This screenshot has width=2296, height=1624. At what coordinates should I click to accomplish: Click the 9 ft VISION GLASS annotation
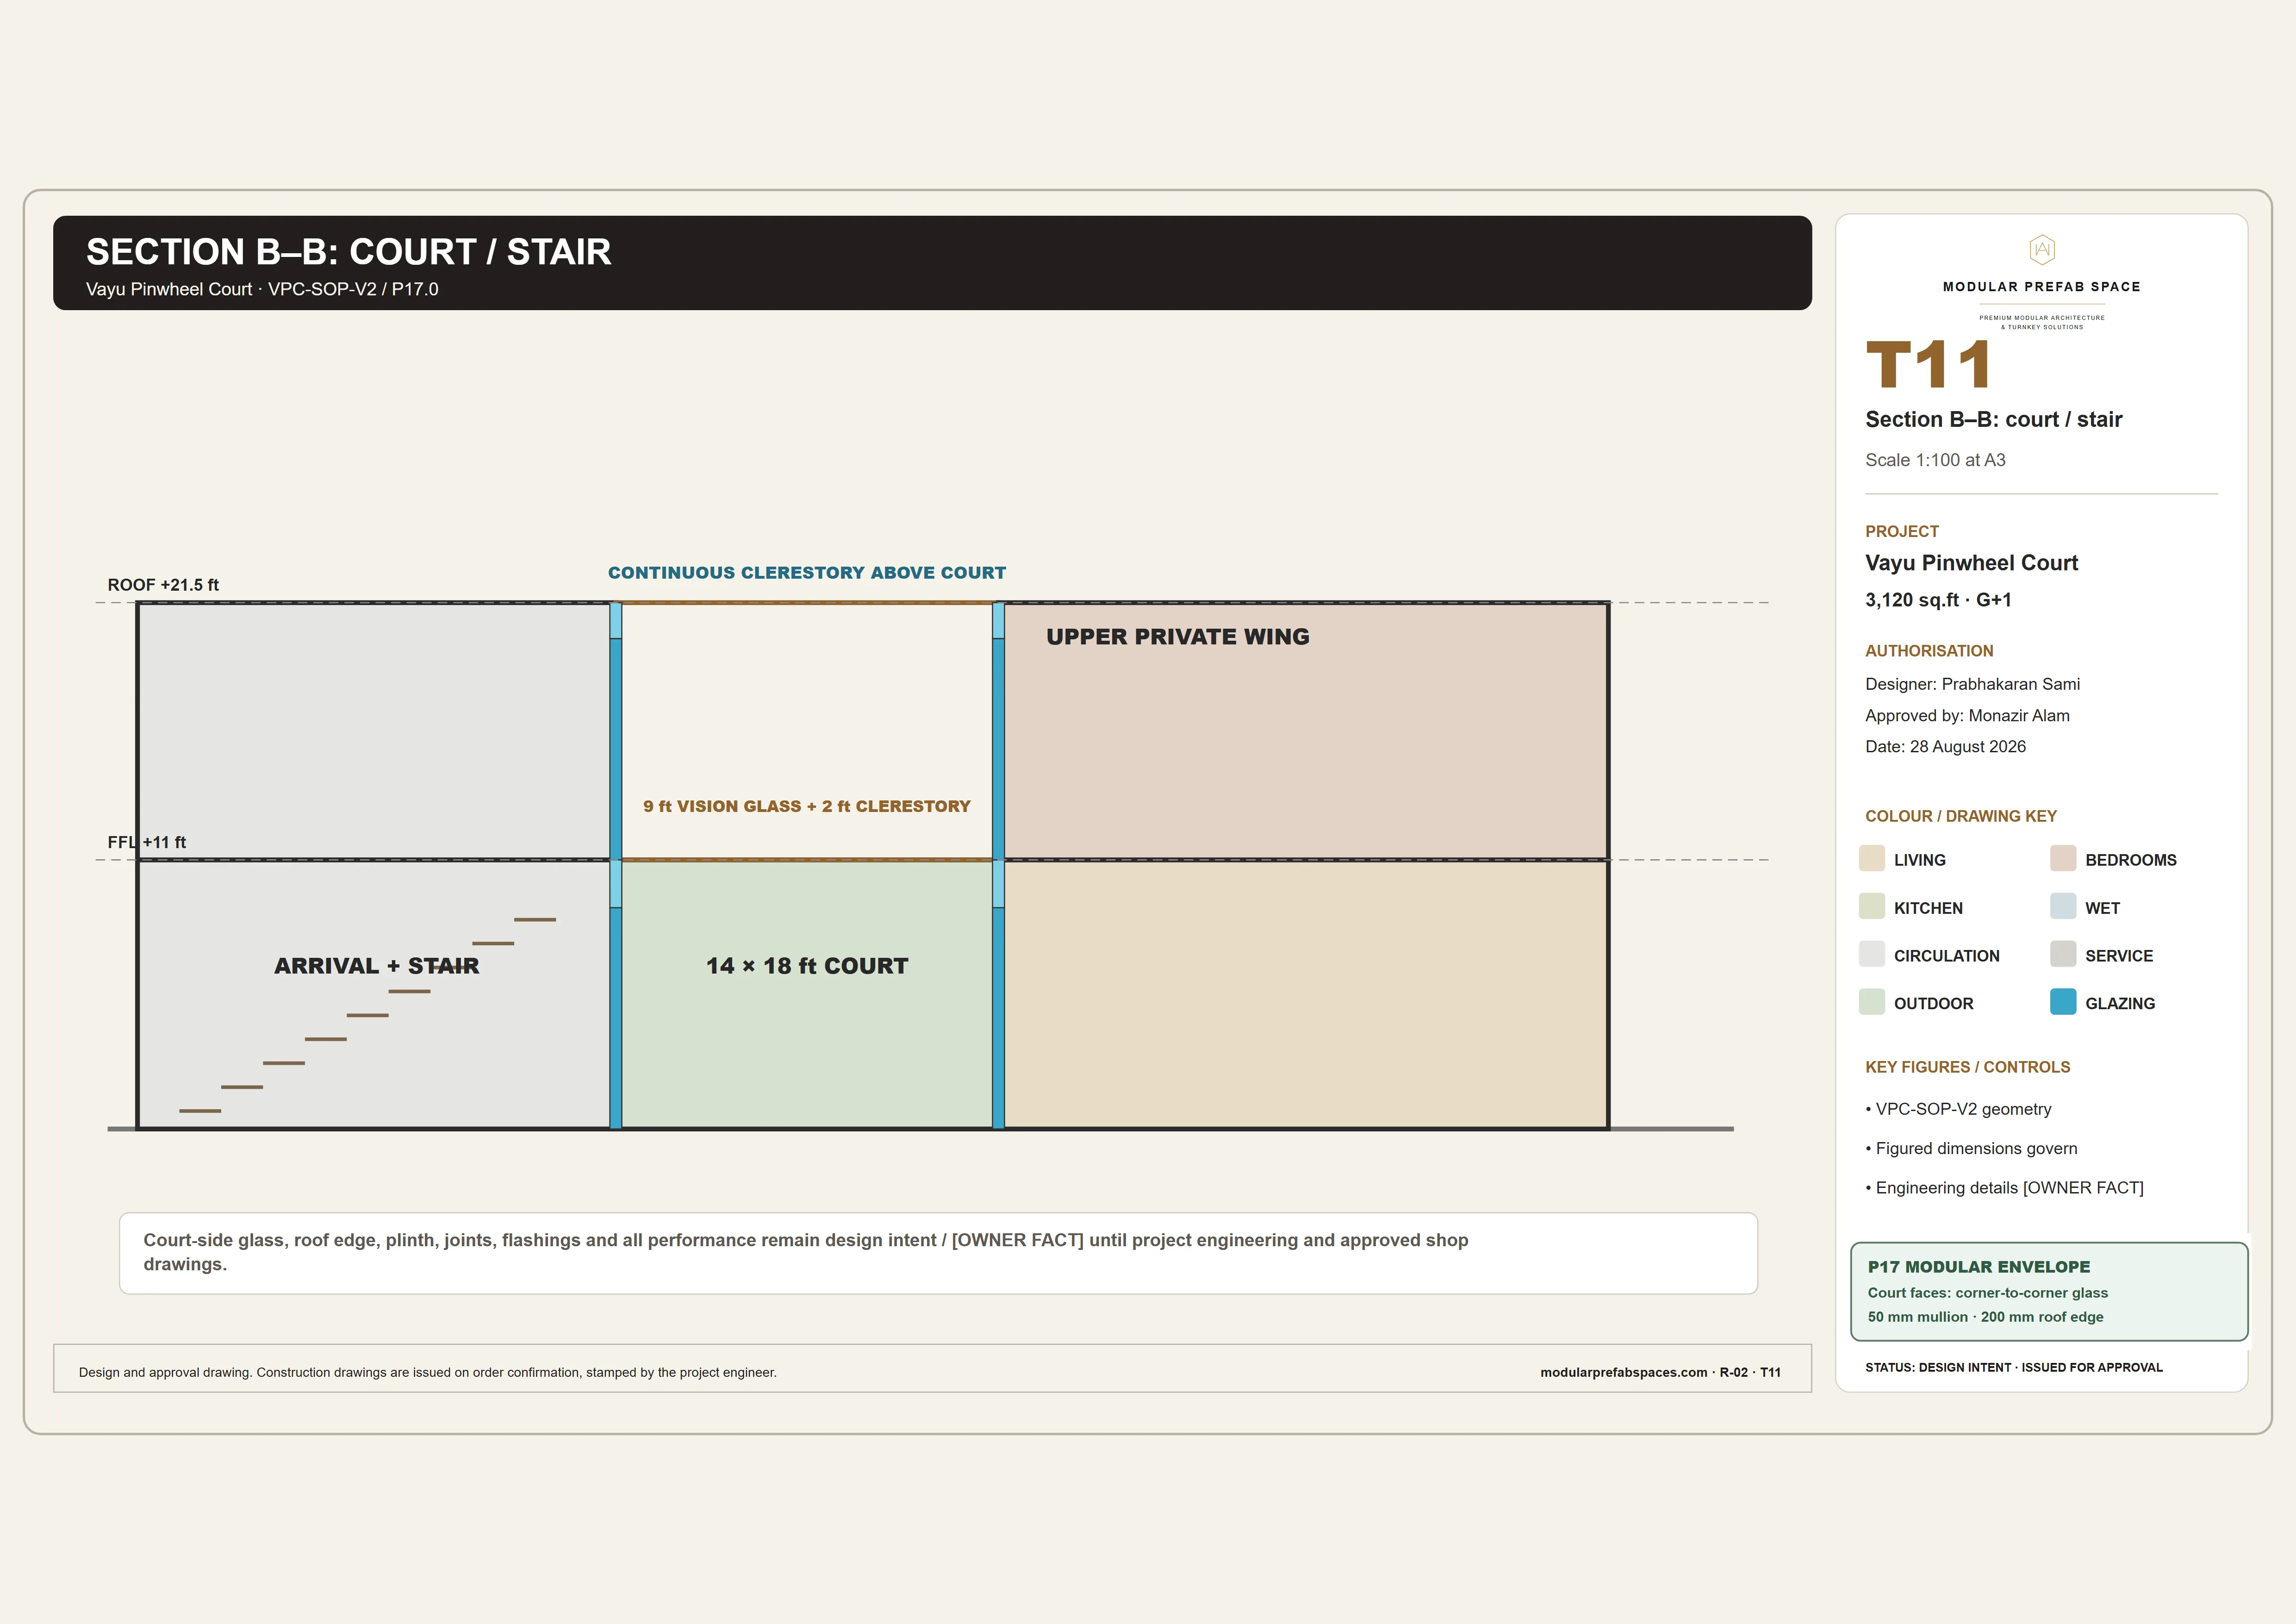pos(807,806)
